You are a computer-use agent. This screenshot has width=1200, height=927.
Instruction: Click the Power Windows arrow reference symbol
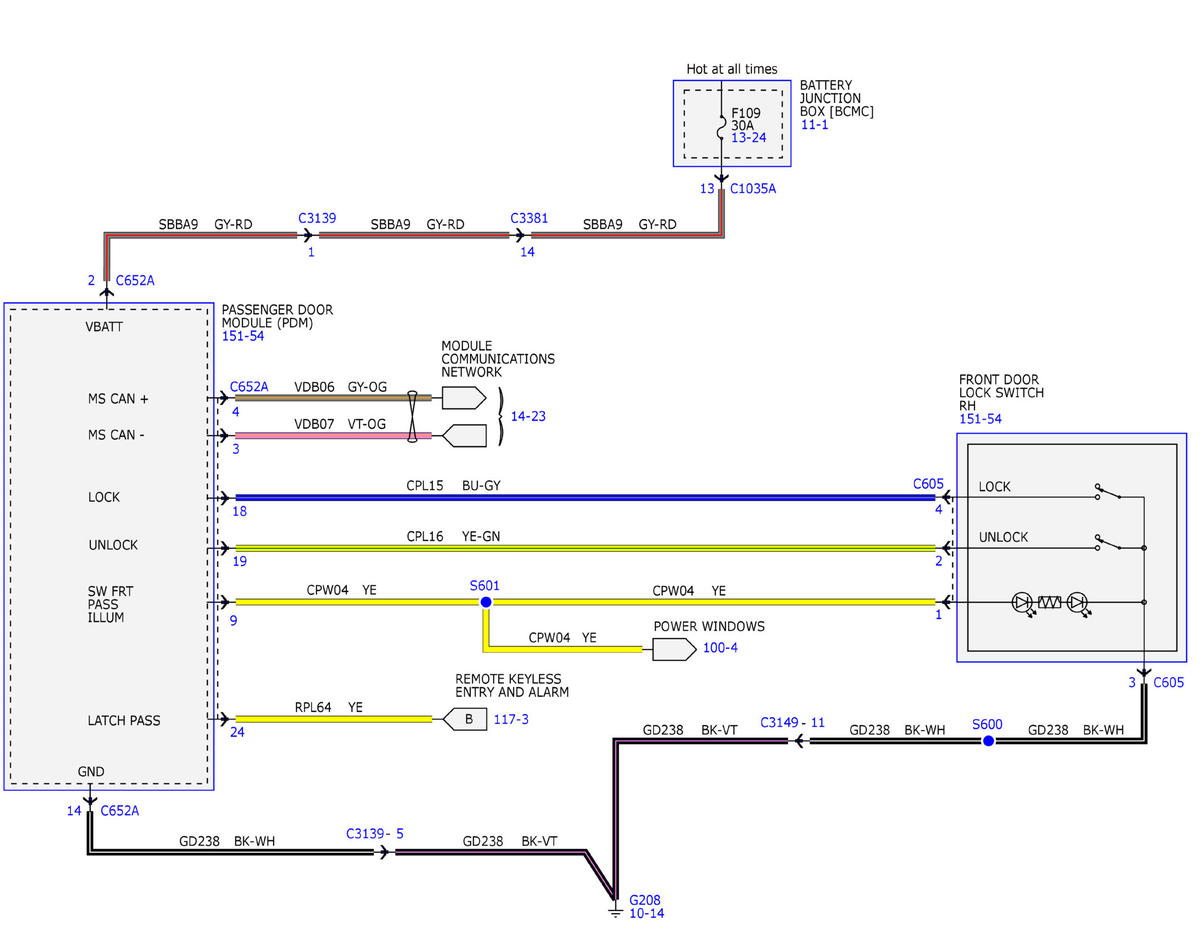point(674,650)
